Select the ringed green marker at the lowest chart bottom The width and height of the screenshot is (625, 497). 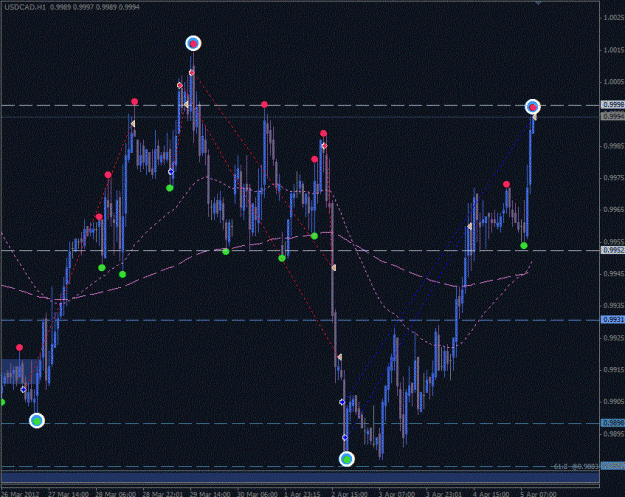point(347,459)
